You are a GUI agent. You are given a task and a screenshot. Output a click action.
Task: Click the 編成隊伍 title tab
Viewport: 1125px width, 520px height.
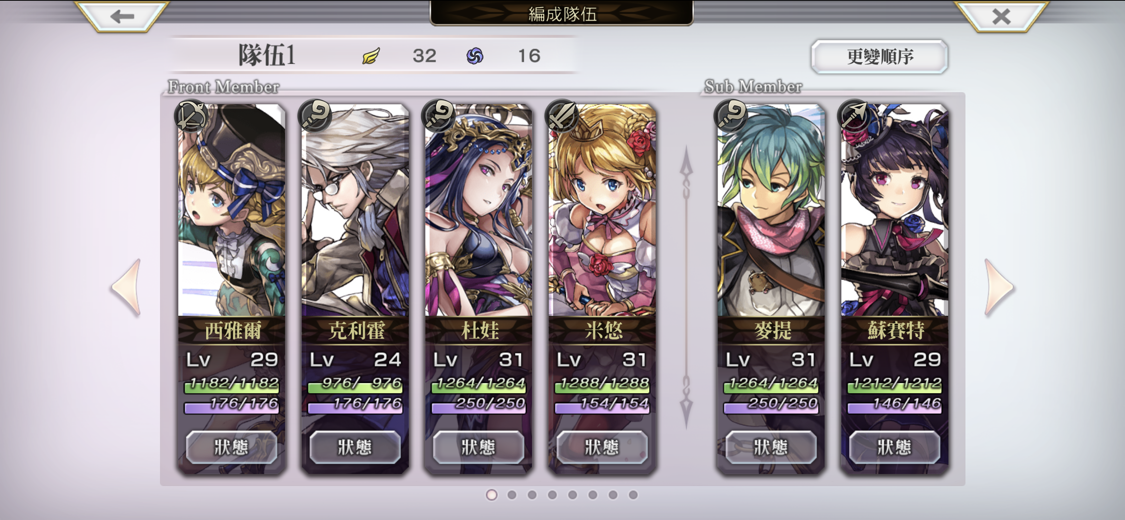pyautogui.click(x=562, y=13)
